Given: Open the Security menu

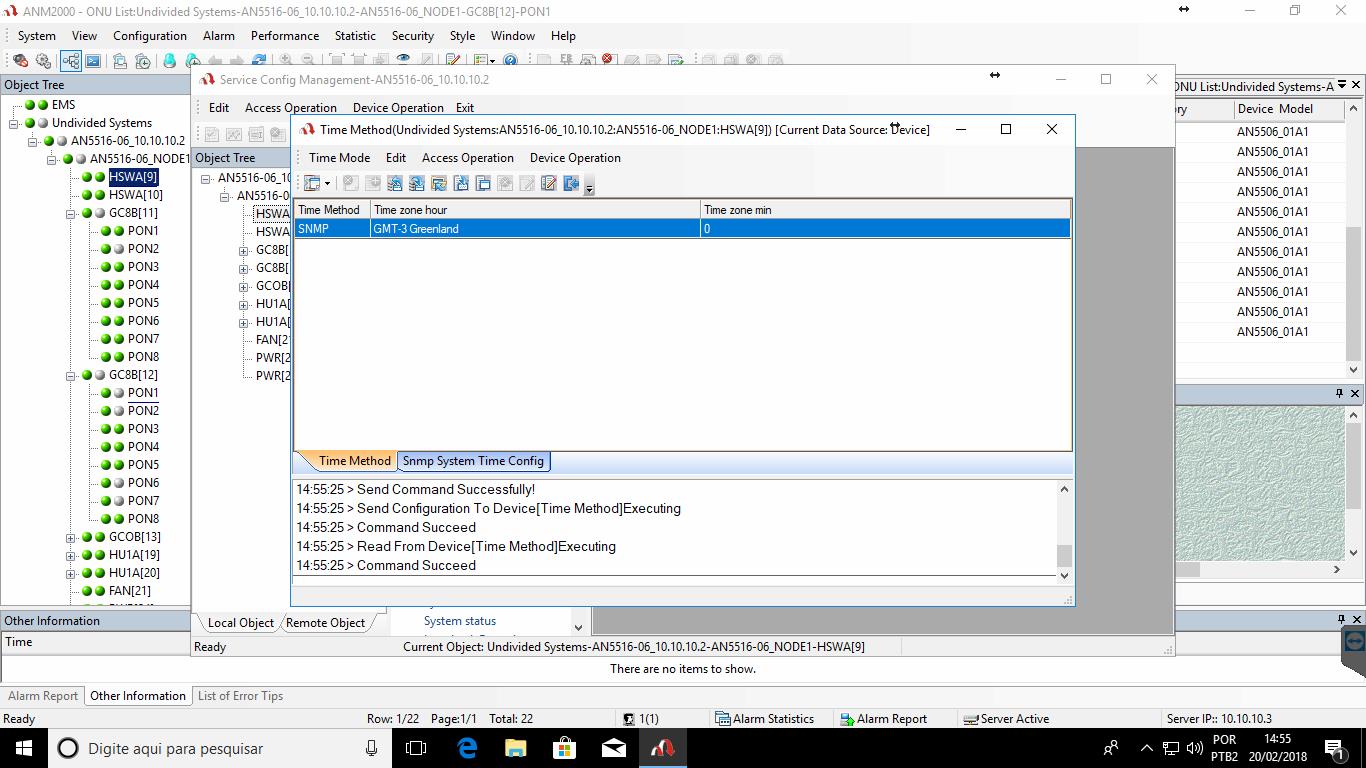Looking at the screenshot, I should 413,36.
